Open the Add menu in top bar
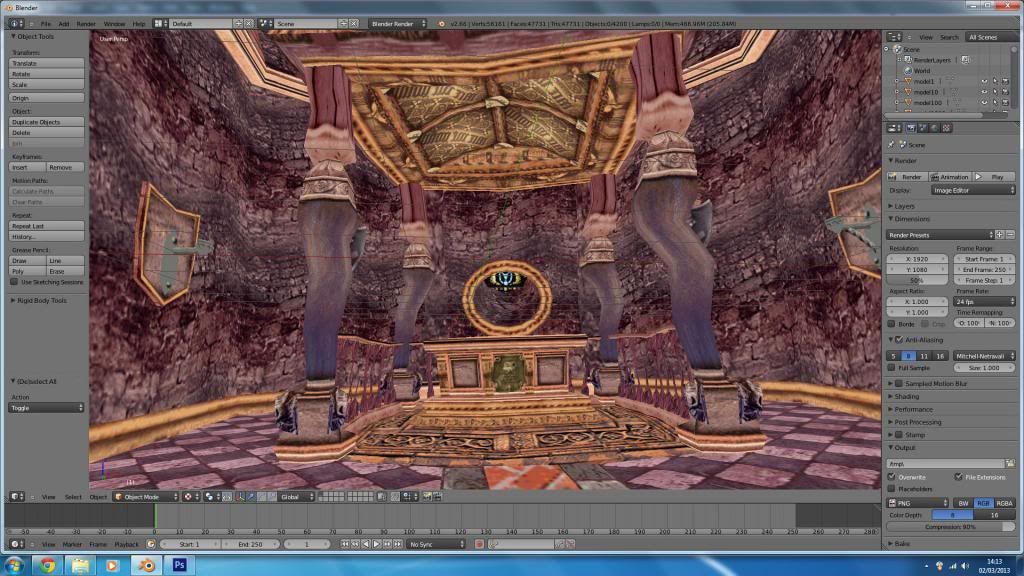1024x576 pixels. (x=63, y=24)
